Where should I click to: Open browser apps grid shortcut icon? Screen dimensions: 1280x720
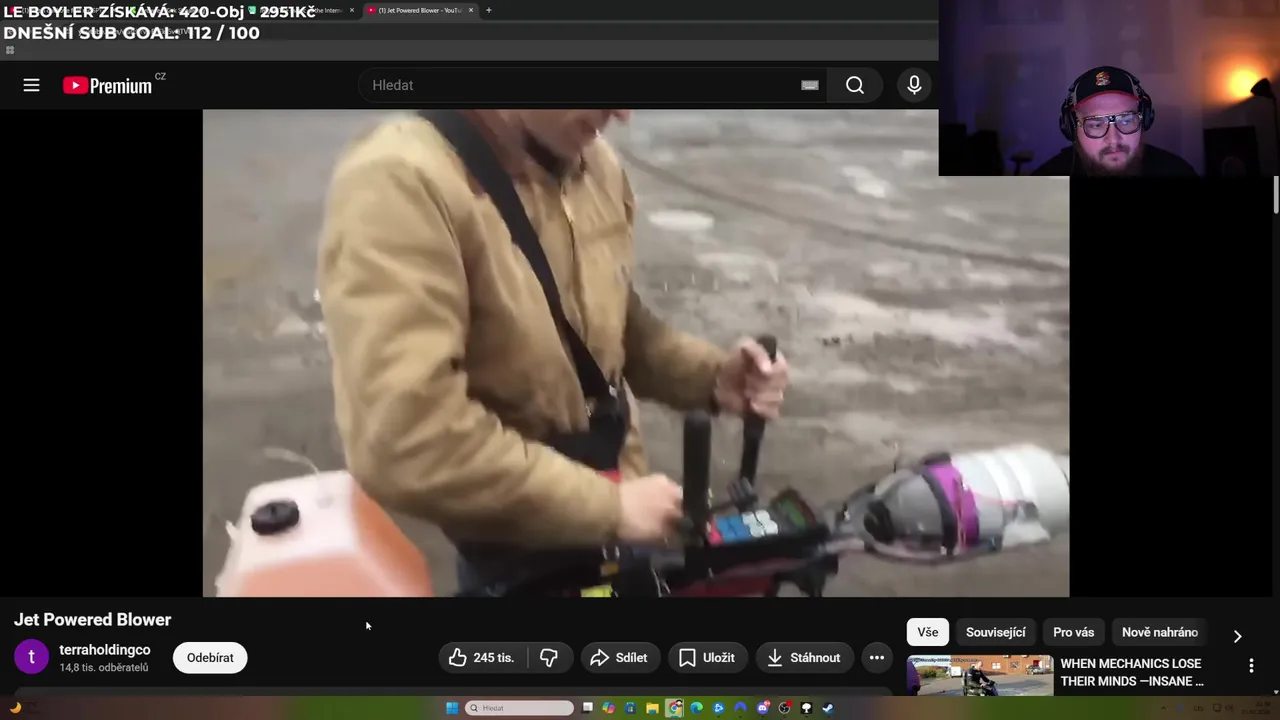[10, 50]
